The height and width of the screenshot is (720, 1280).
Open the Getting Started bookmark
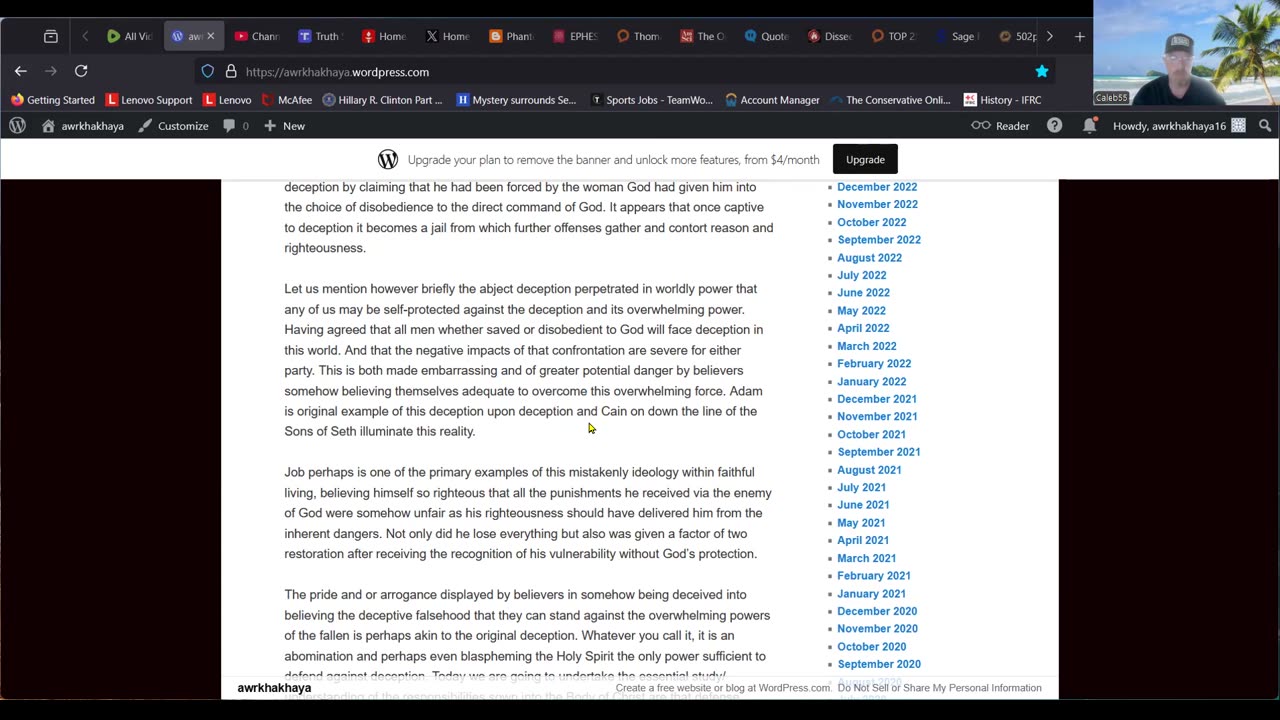(x=53, y=100)
